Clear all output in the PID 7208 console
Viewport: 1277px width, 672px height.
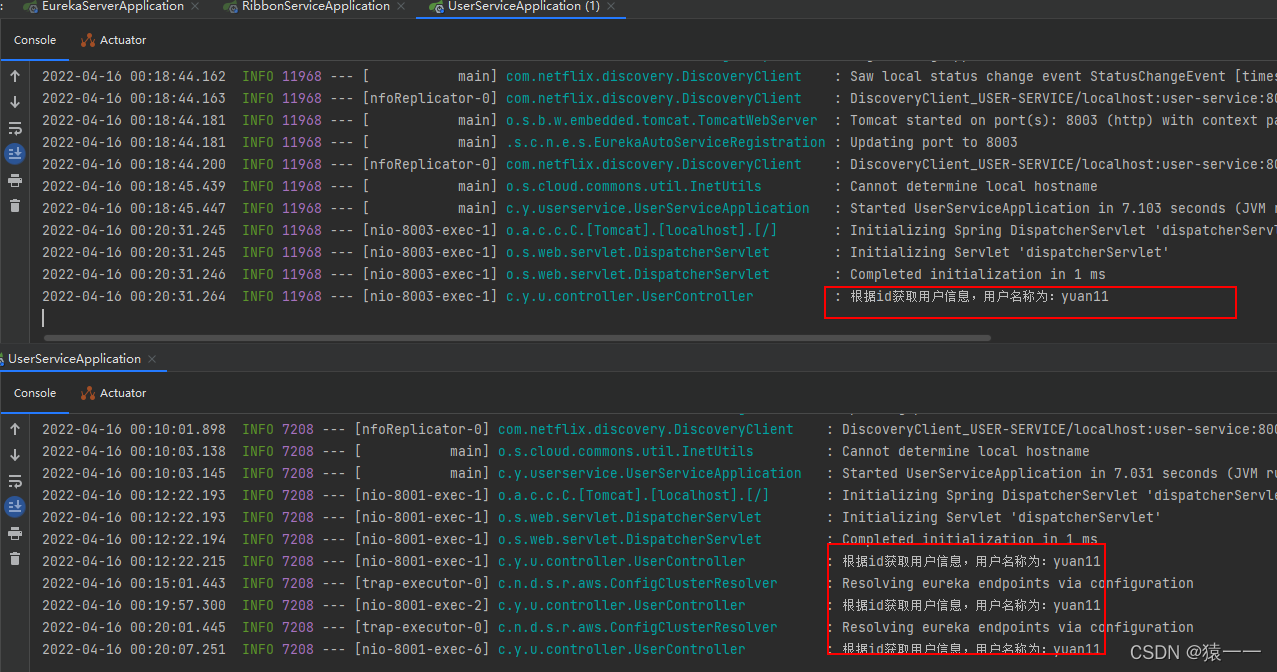coord(14,559)
